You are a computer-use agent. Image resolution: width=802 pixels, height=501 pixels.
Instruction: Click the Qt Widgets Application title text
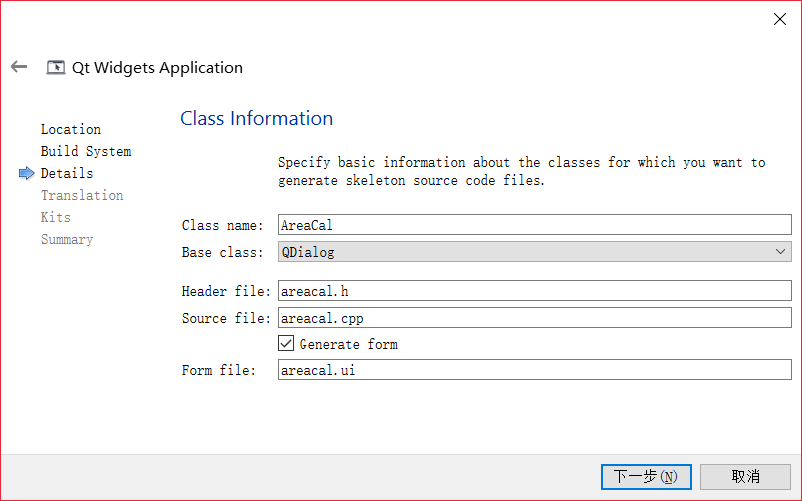[157, 67]
